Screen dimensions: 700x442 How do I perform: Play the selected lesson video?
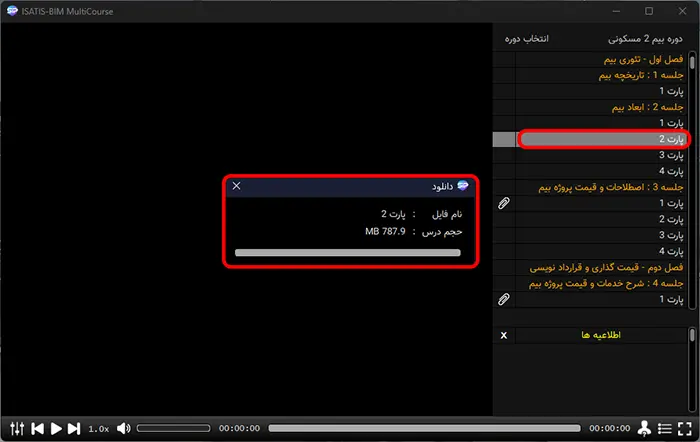coord(56,429)
